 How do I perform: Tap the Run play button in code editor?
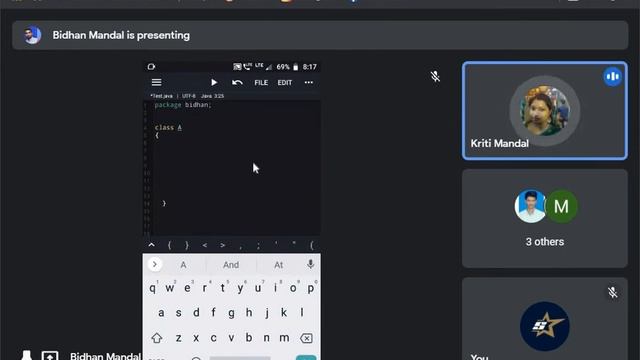click(214, 82)
